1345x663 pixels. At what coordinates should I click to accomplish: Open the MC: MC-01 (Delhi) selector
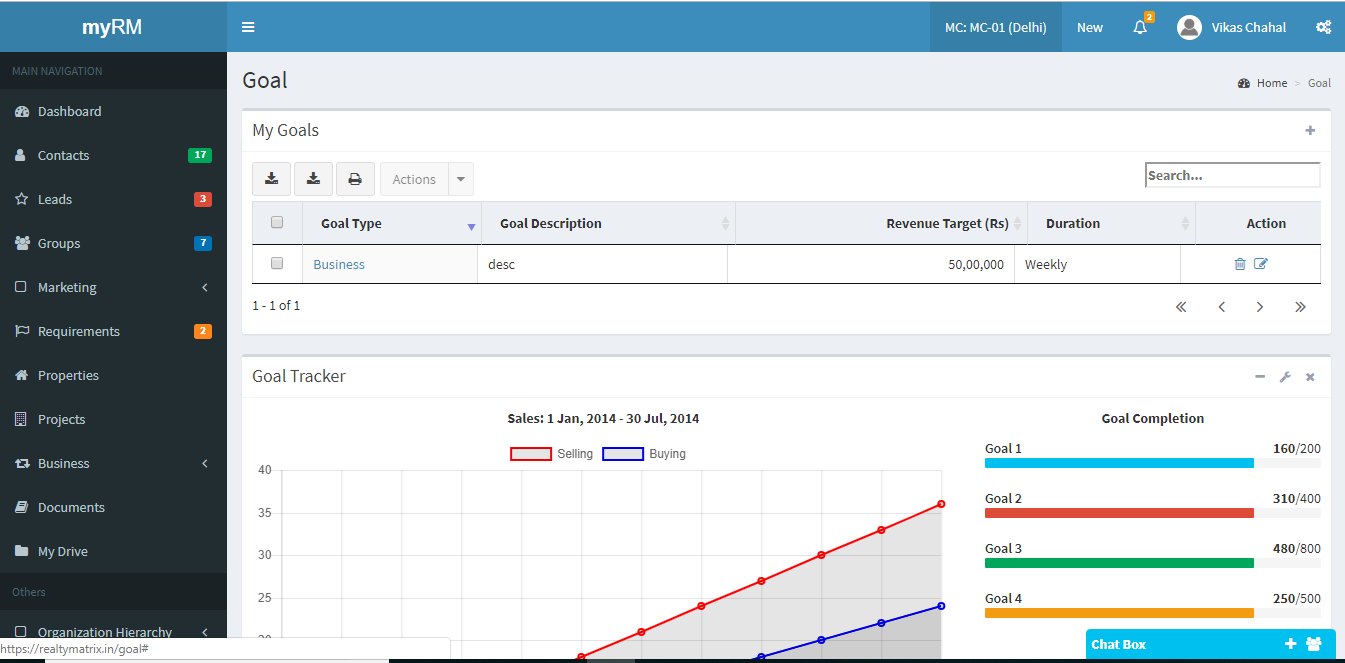pos(996,27)
